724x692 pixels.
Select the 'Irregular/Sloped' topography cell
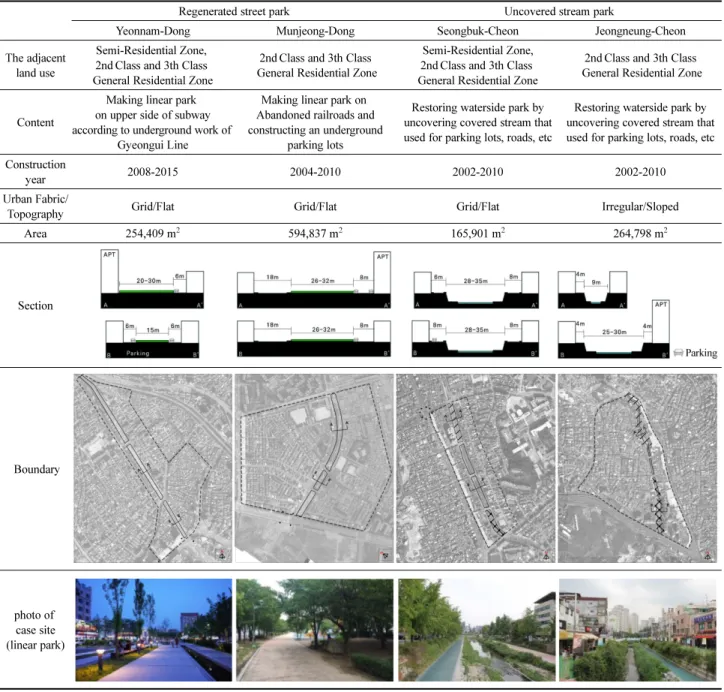[x=640, y=206]
